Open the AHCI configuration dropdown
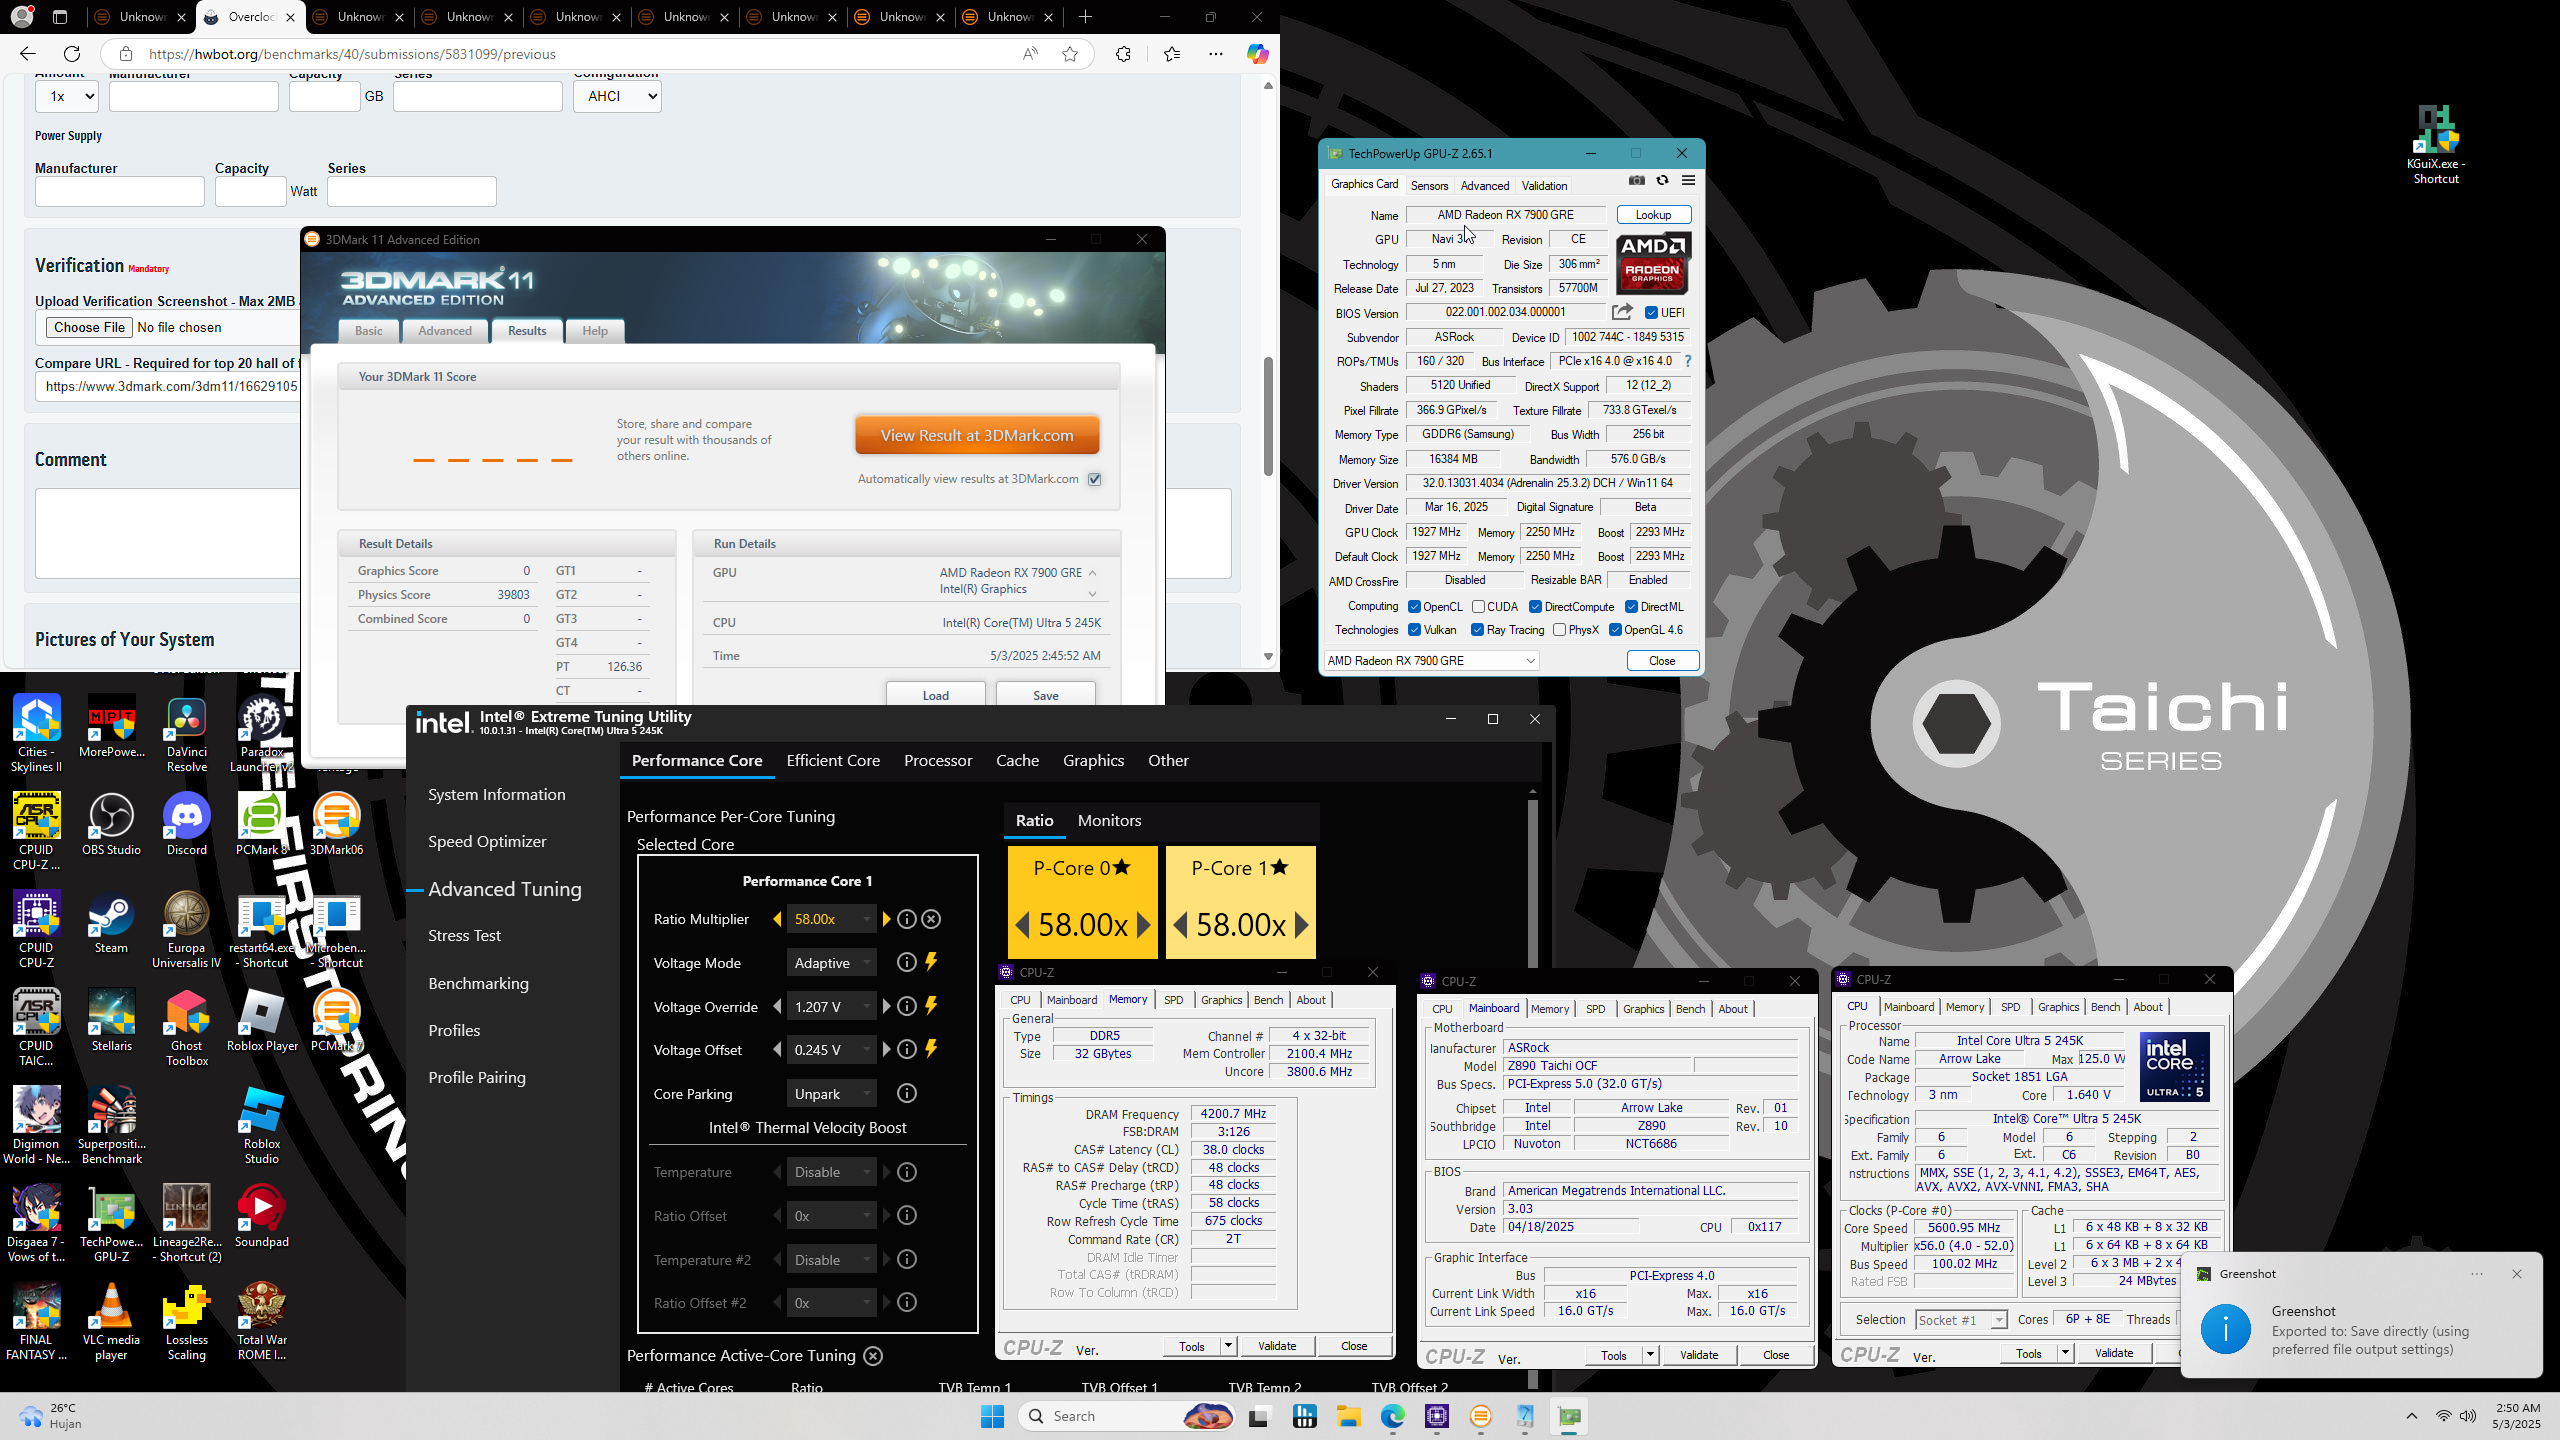Image resolution: width=2560 pixels, height=1440 pixels. point(617,96)
